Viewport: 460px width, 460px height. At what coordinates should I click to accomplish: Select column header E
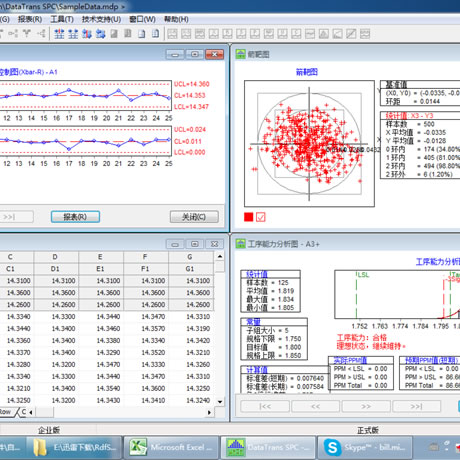100,257
